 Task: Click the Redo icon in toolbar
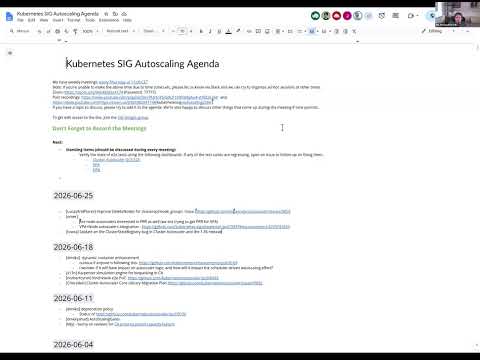tap(48, 31)
